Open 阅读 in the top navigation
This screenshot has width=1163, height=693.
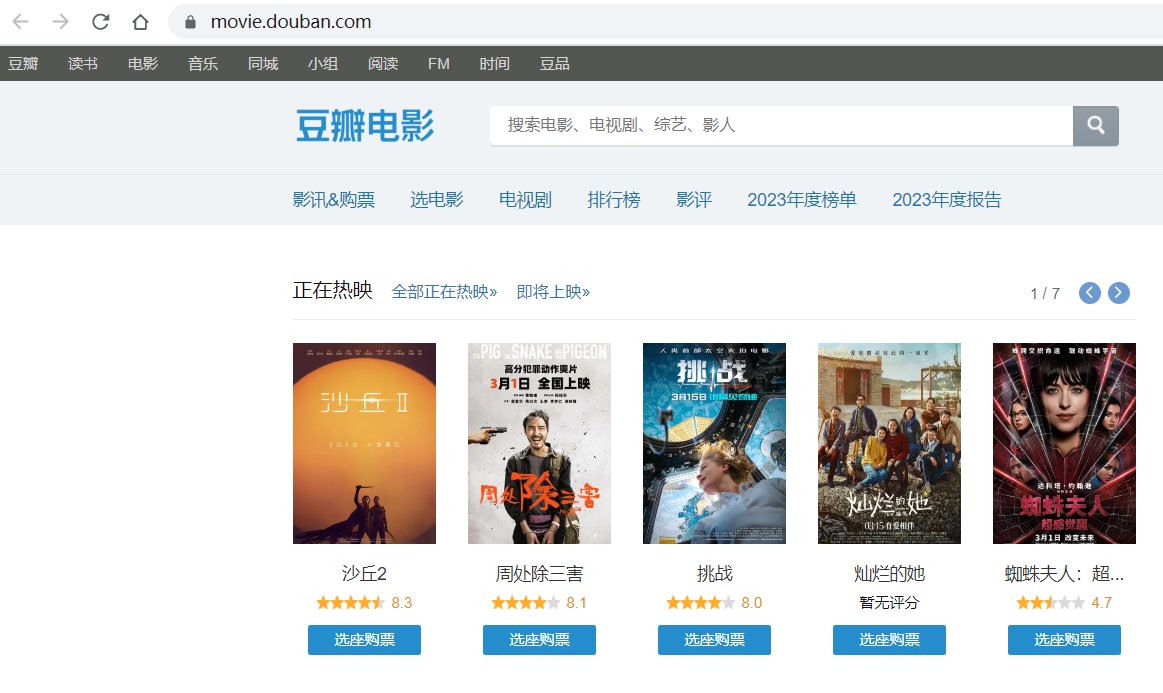(x=383, y=64)
